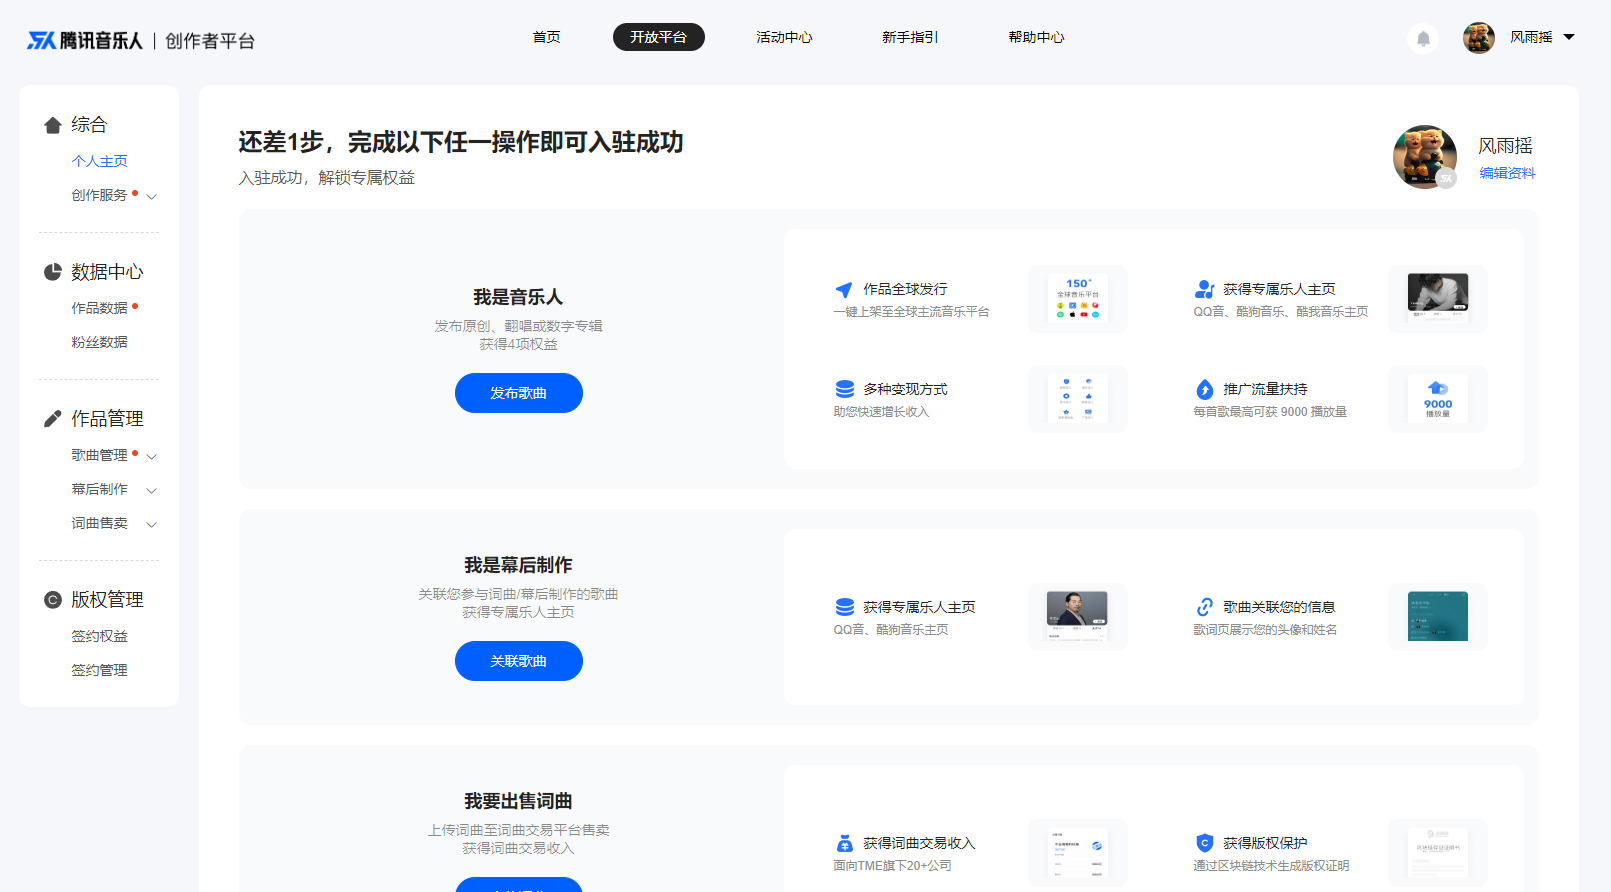Expand the 幕后制作 sidebar chevron
Viewport: 1611px width, 892px height.
click(x=152, y=490)
